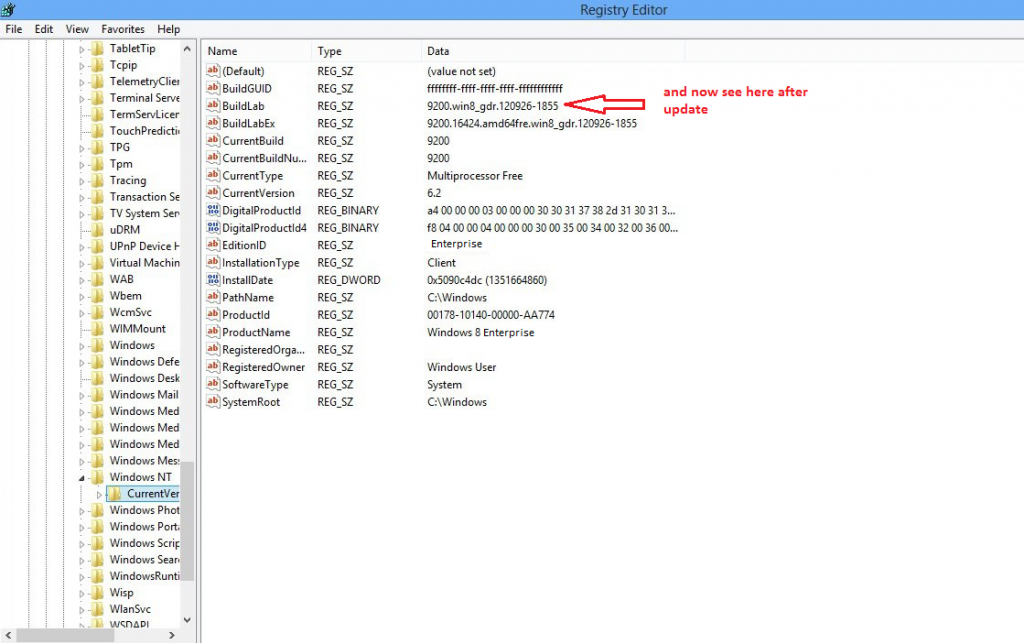The image size is (1024, 643).
Task: Click the CurrentType string value icon
Action: coord(213,176)
